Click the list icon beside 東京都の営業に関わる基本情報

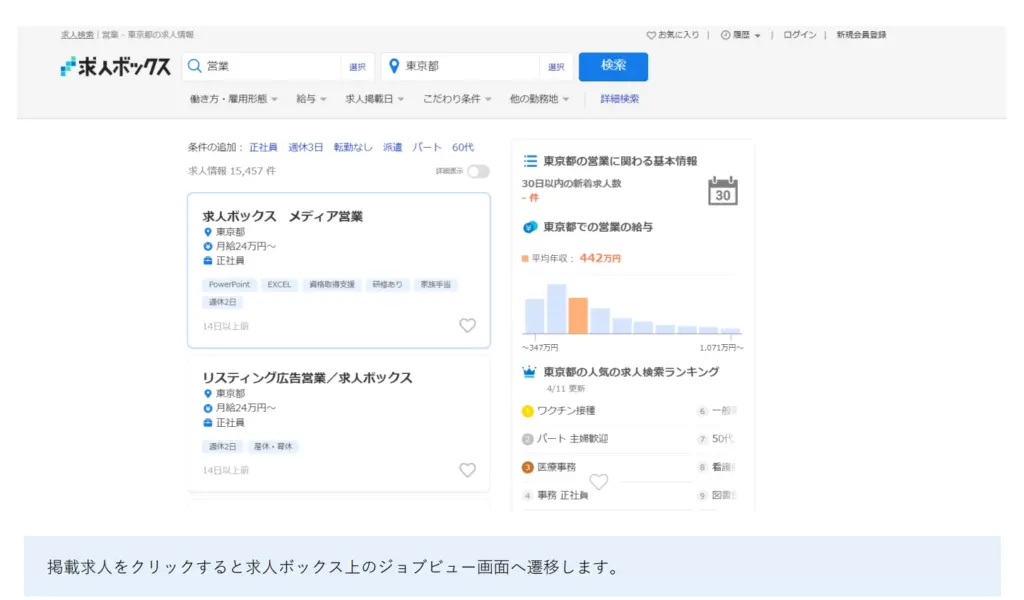click(x=530, y=161)
